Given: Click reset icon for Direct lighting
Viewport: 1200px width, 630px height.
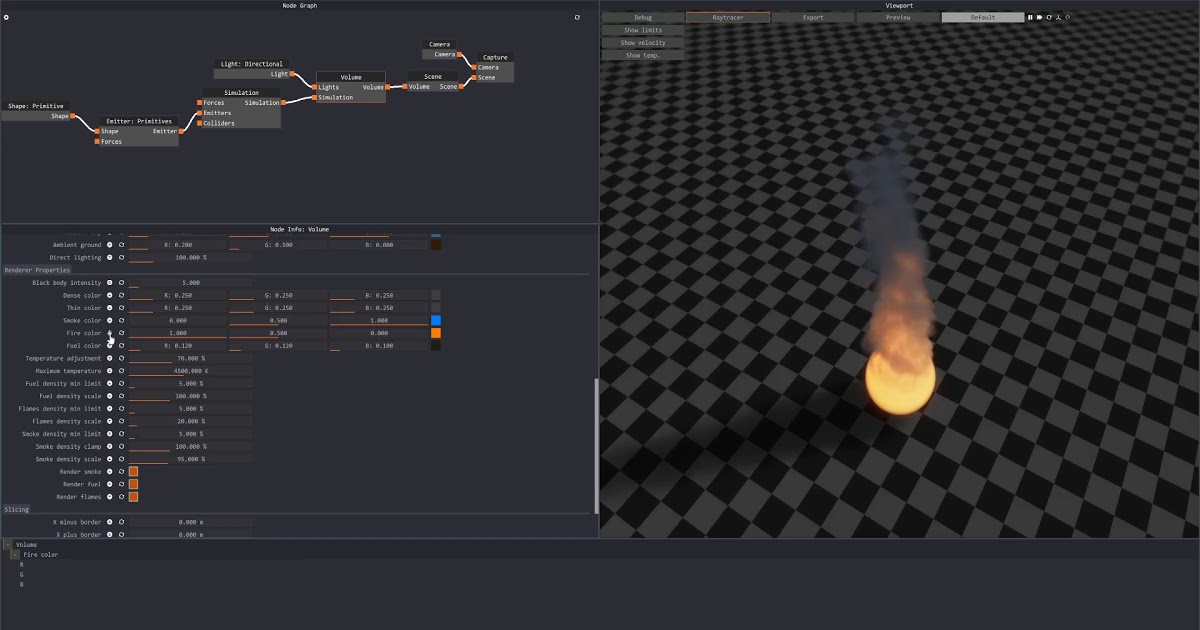Looking at the screenshot, I should click(121, 257).
